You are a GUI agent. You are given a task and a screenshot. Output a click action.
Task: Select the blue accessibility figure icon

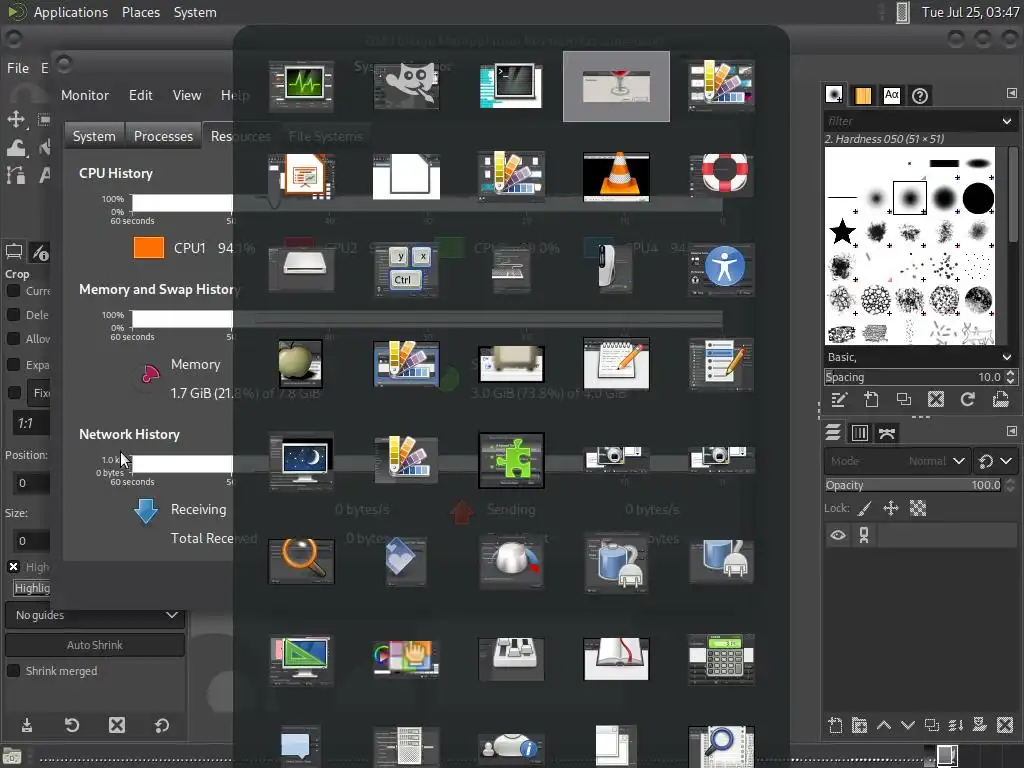coord(722,269)
